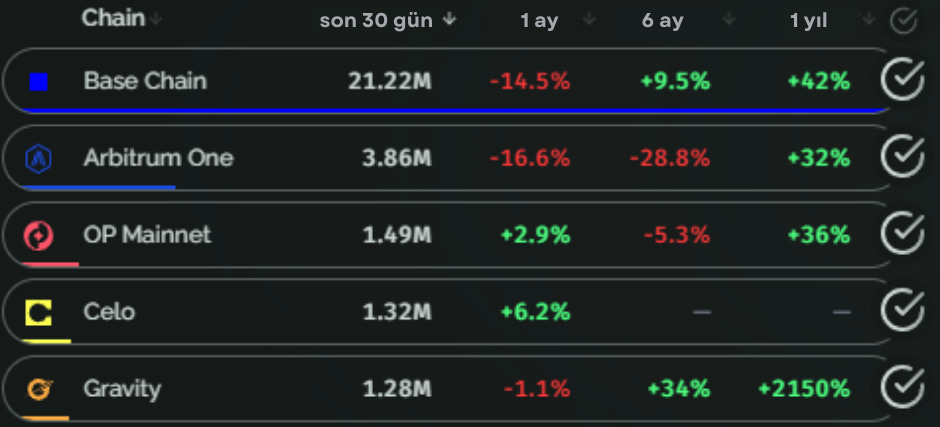Click the +6.2% monthly change
Screen dimensions: 940x427
pyautogui.click(x=535, y=312)
